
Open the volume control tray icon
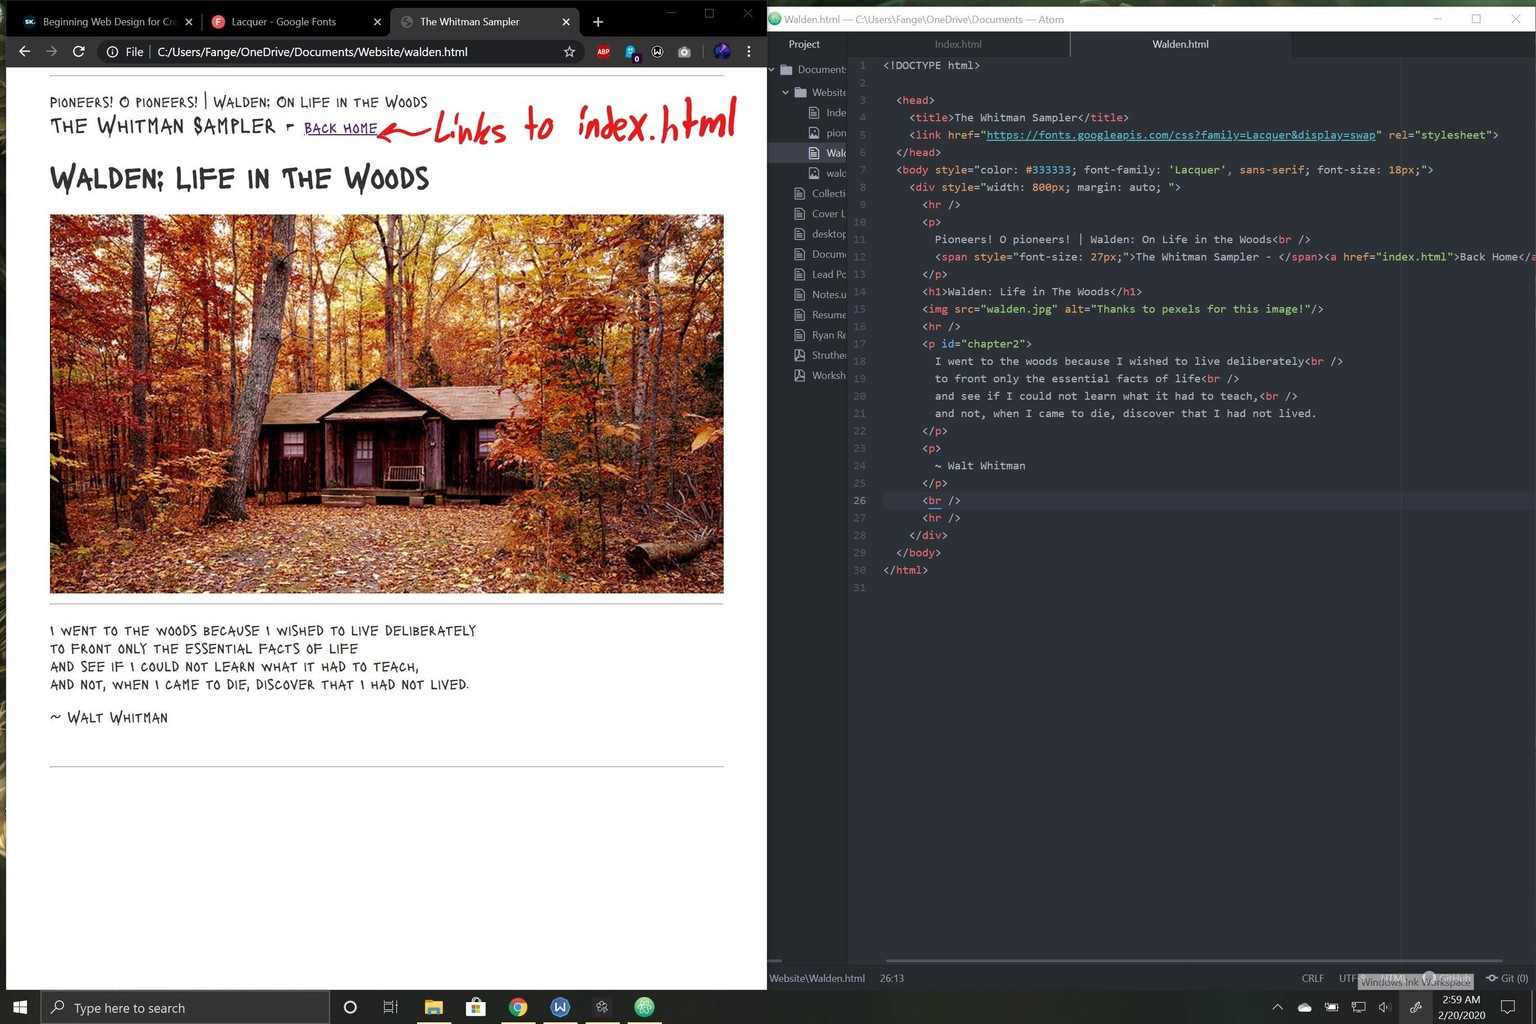1385,1007
